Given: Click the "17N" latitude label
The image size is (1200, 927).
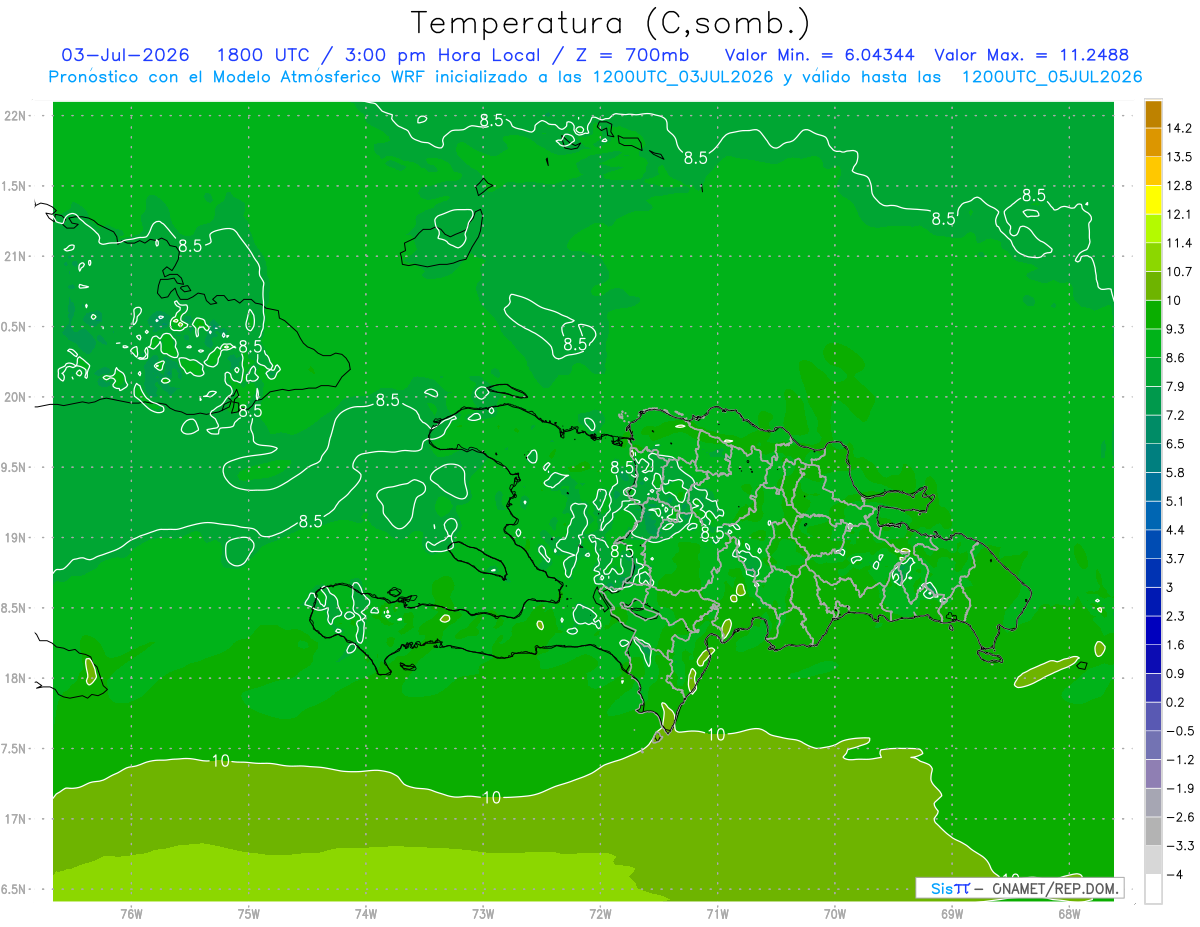Looking at the screenshot, I should pos(15,819).
